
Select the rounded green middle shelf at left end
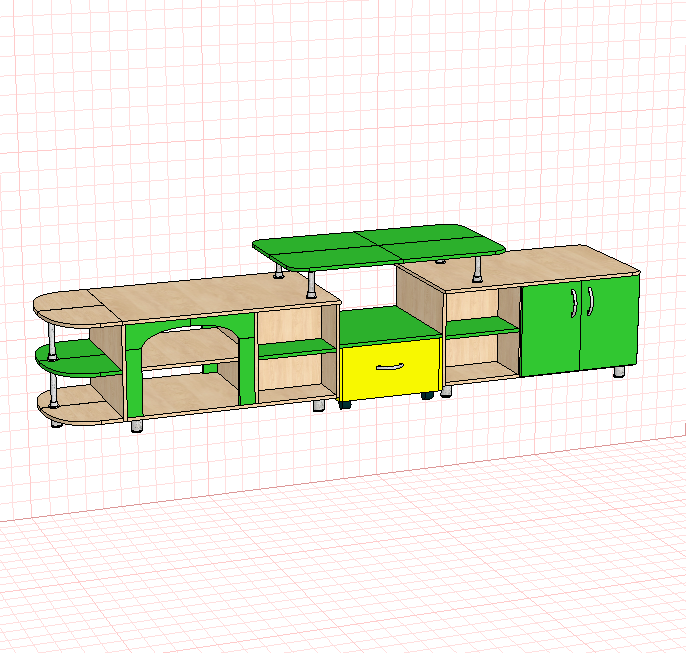(79, 359)
